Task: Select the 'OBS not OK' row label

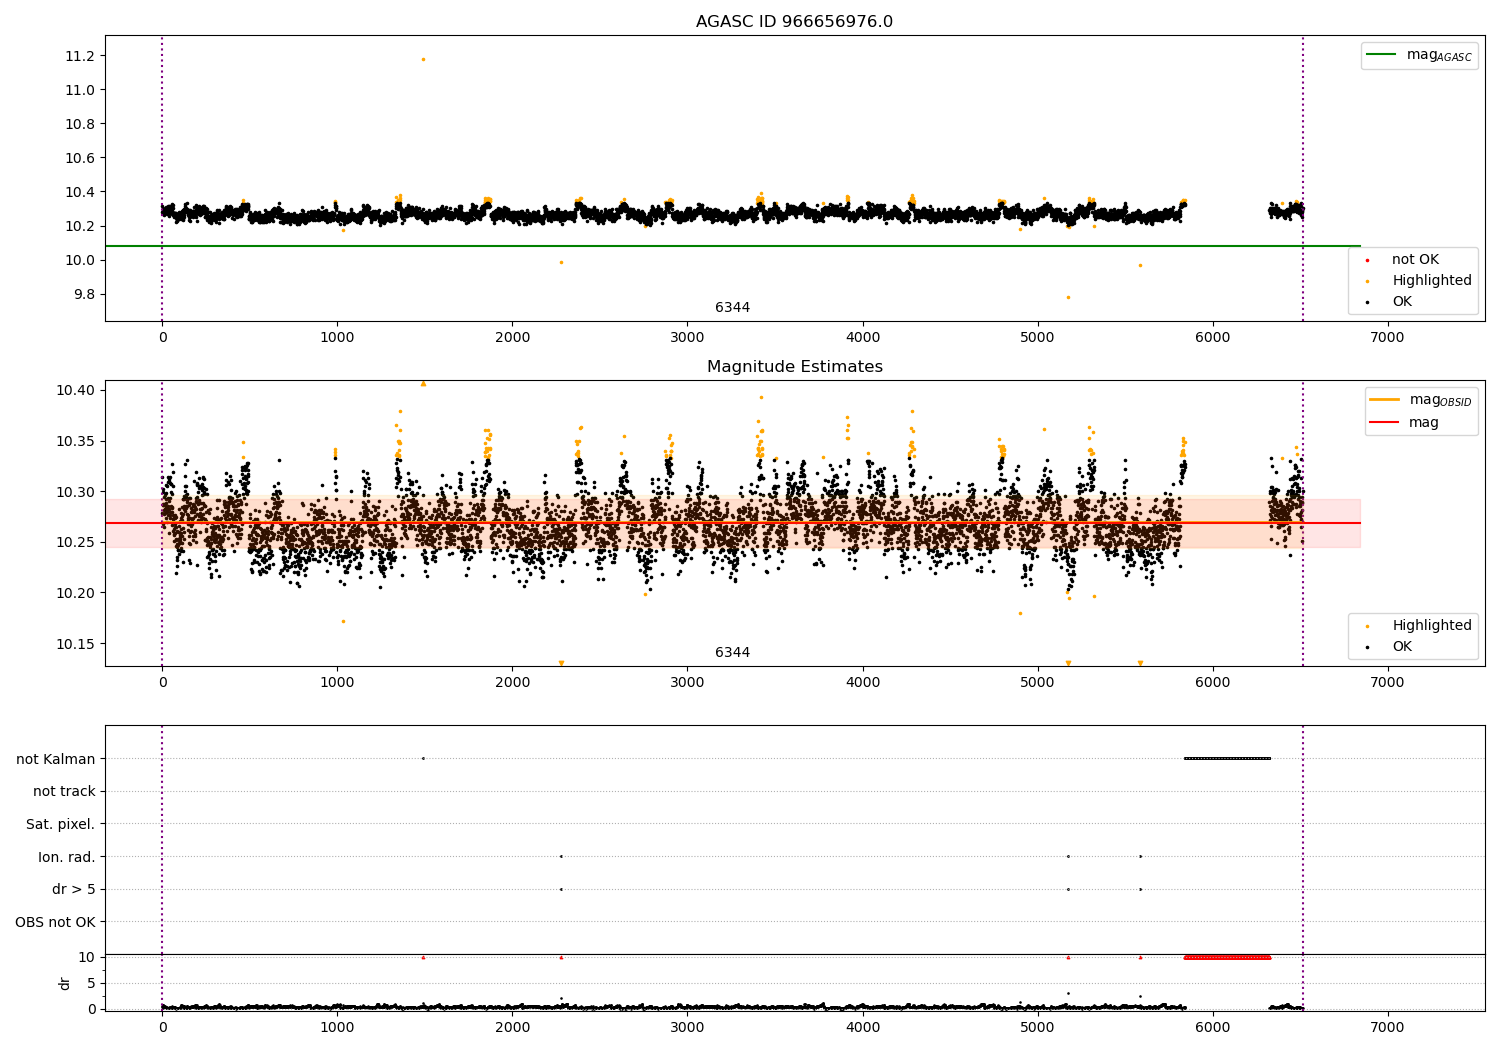Action: pos(56,922)
